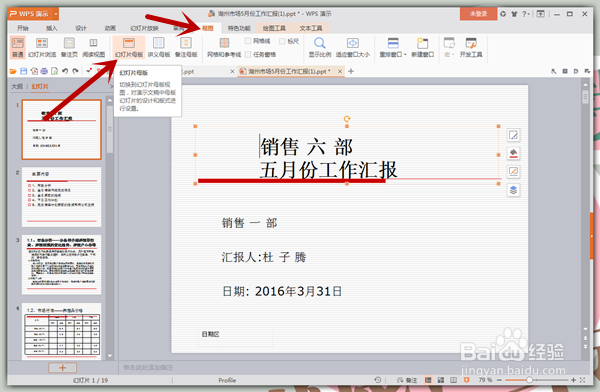This screenshot has width=600, height=392.
Task: Click the Print Preview icon
Action: (x=55, y=71)
